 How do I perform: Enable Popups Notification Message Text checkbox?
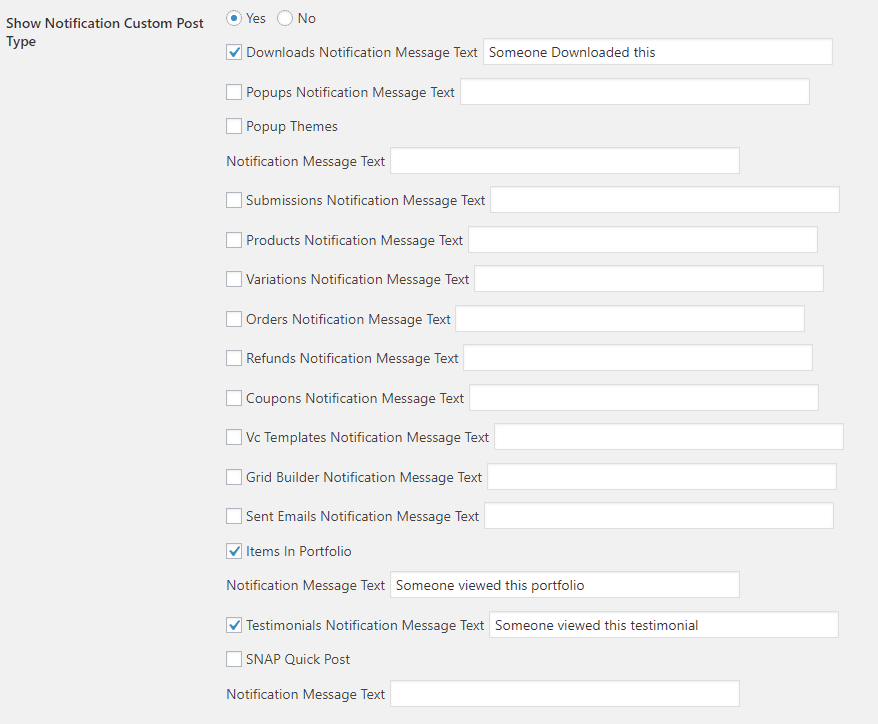pos(234,92)
